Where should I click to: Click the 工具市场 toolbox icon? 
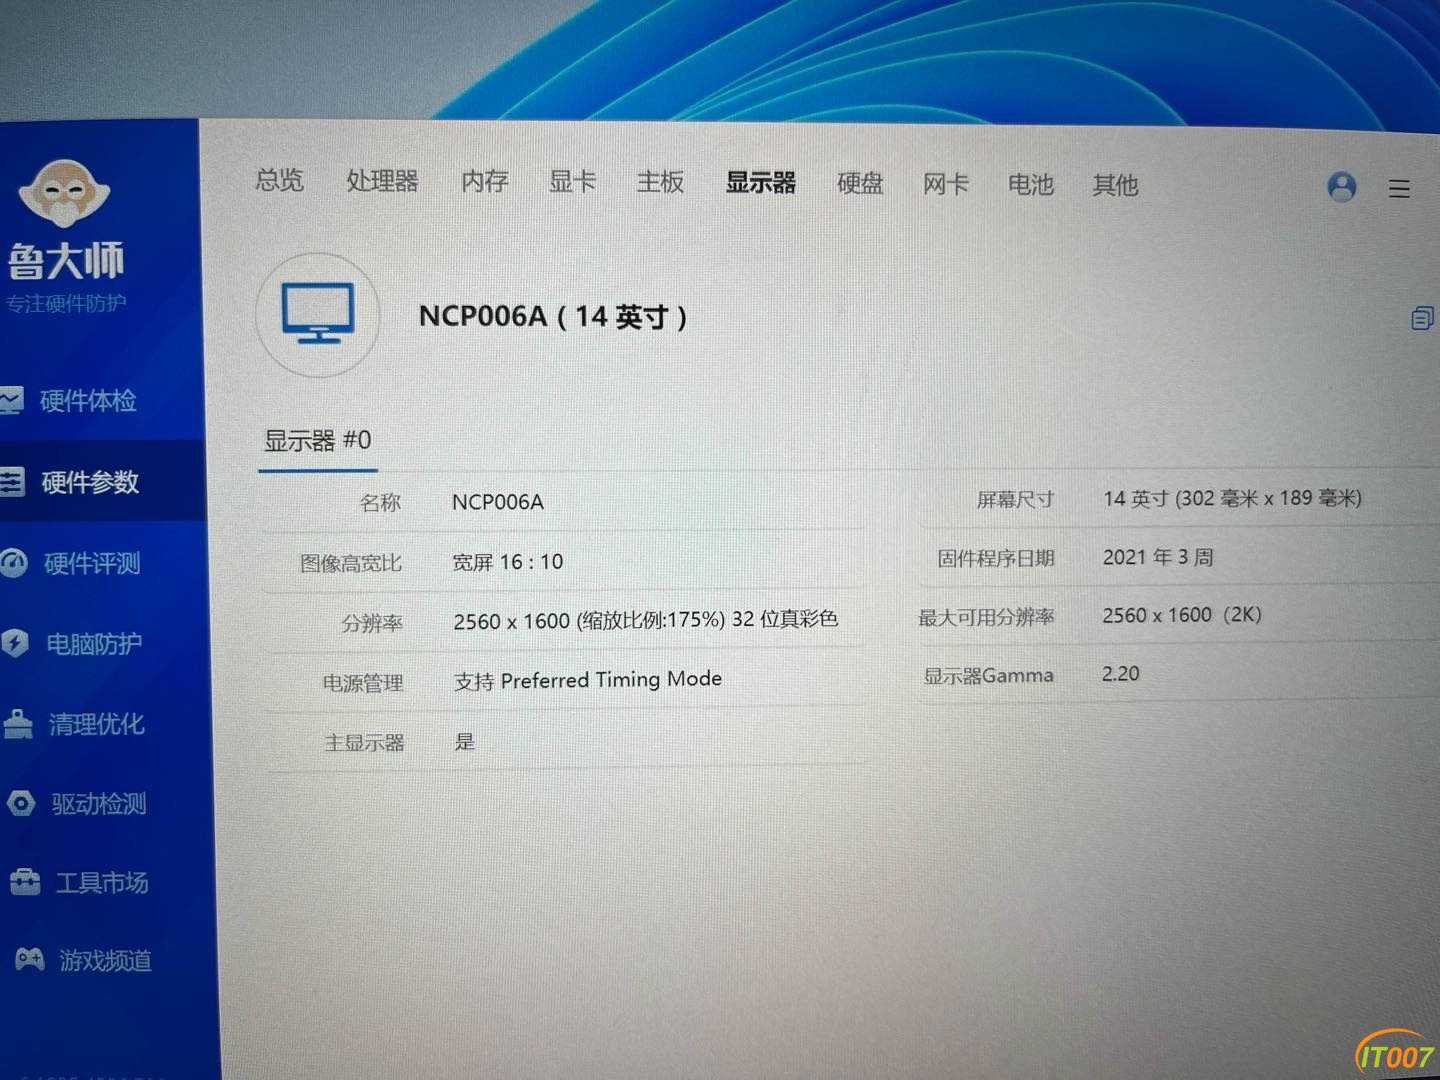tap(25, 882)
